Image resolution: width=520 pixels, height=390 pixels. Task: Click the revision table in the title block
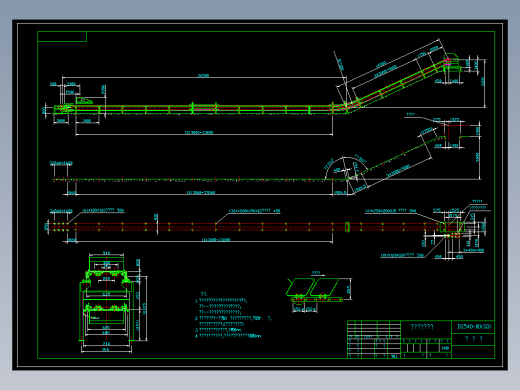374,340
